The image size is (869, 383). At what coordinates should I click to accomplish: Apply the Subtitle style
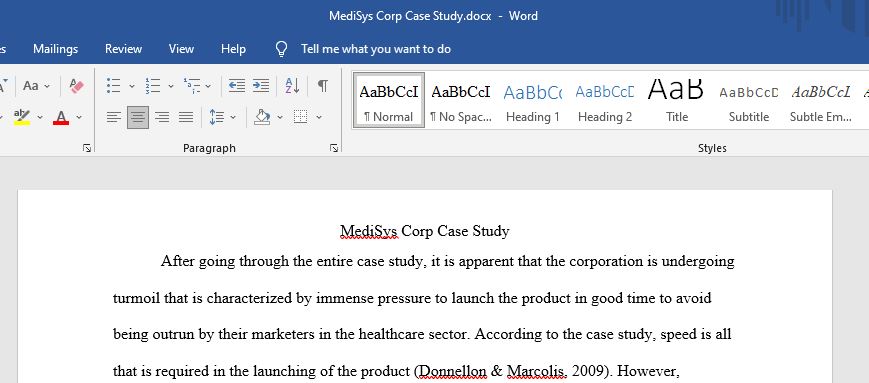point(749,100)
